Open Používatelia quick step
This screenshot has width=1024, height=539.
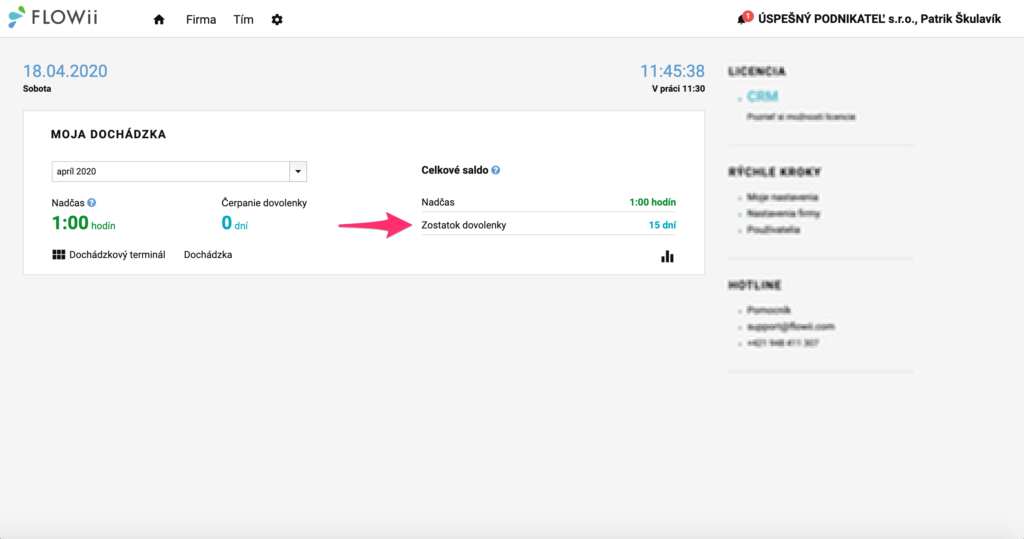point(773,230)
